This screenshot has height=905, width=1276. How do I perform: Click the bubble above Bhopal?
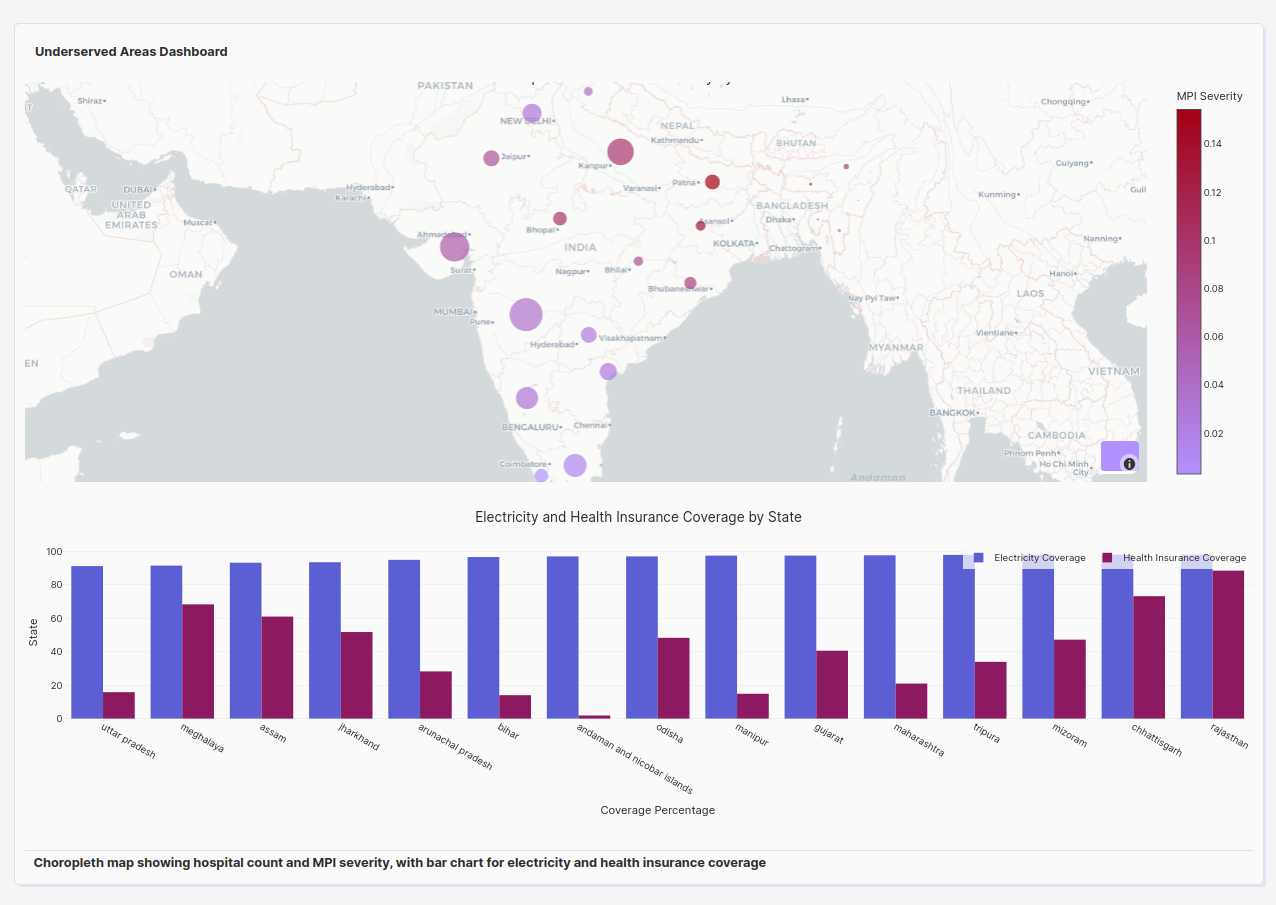pyautogui.click(x=560, y=218)
